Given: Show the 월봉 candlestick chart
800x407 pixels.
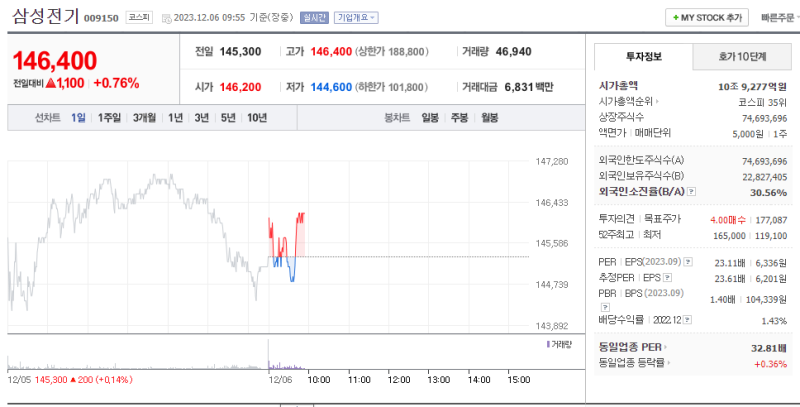Looking at the screenshot, I should tap(490, 118).
